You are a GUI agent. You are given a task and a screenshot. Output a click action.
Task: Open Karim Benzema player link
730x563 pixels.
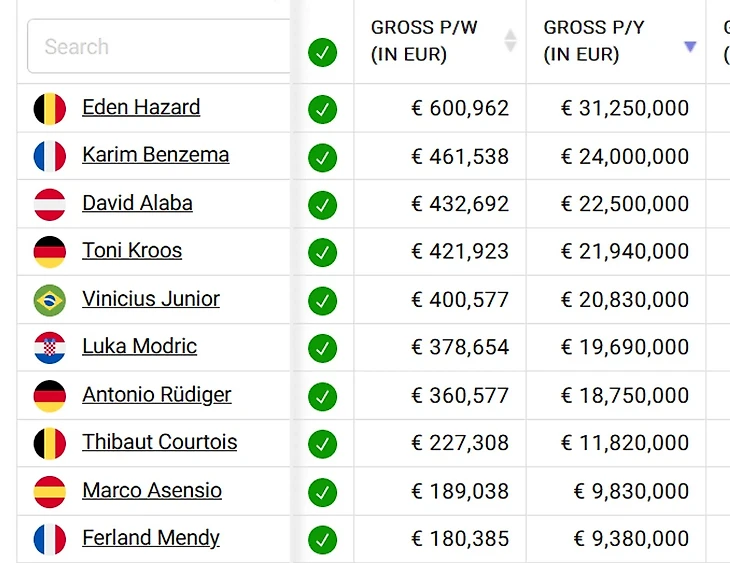coord(155,155)
